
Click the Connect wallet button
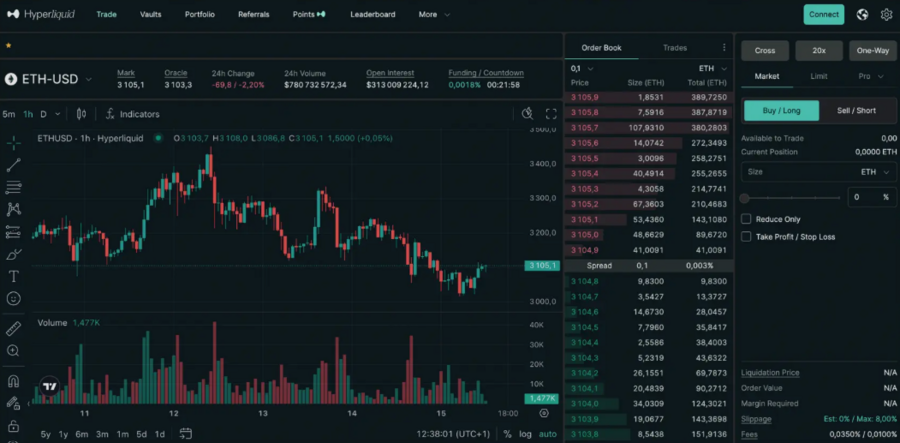pos(824,14)
